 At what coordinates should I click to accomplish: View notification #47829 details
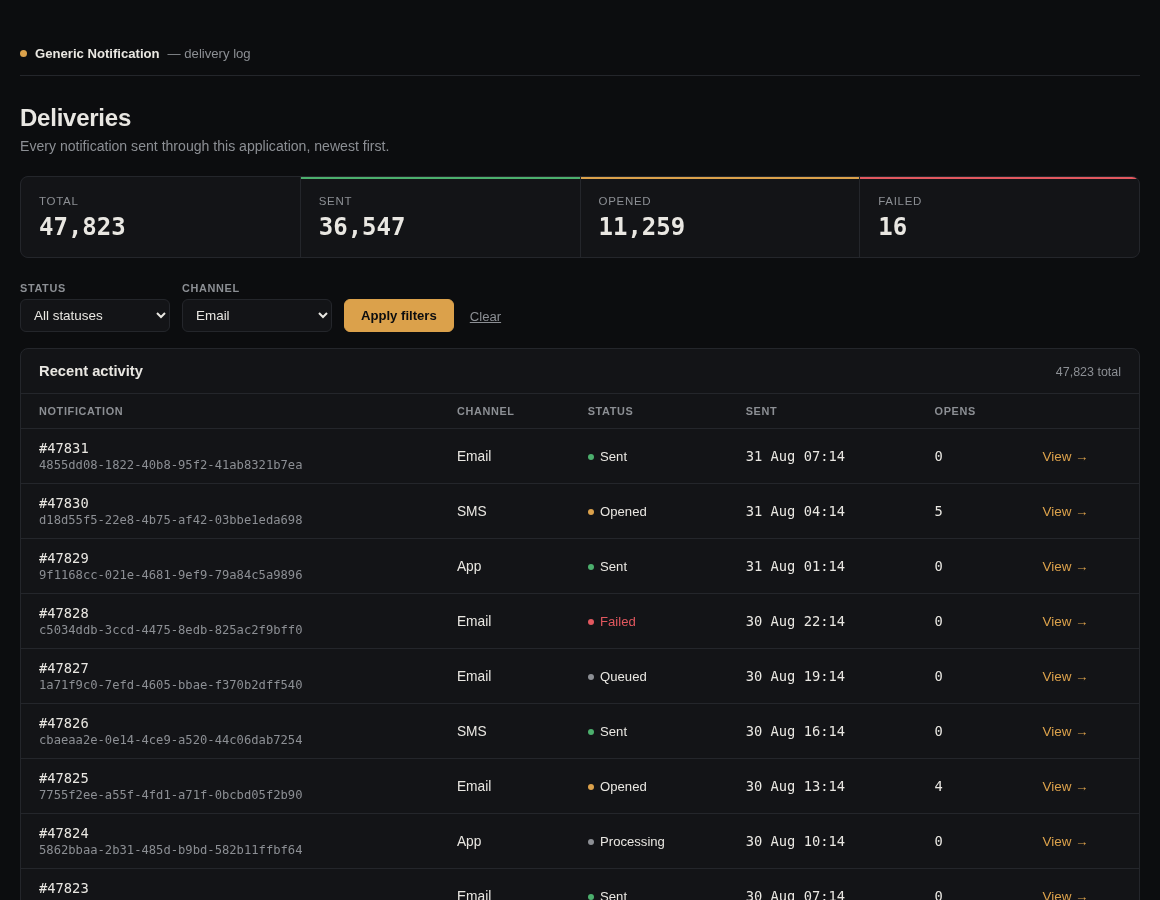click(x=1065, y=566)
